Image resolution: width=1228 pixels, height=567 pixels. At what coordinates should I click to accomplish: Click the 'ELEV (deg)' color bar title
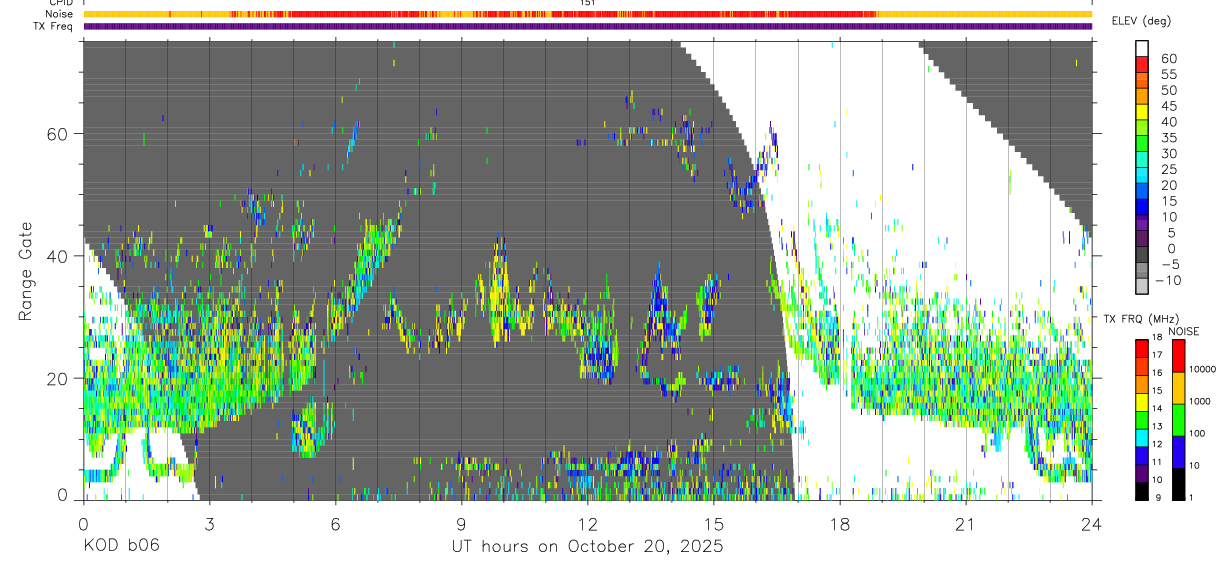(x=1142, y=21)
